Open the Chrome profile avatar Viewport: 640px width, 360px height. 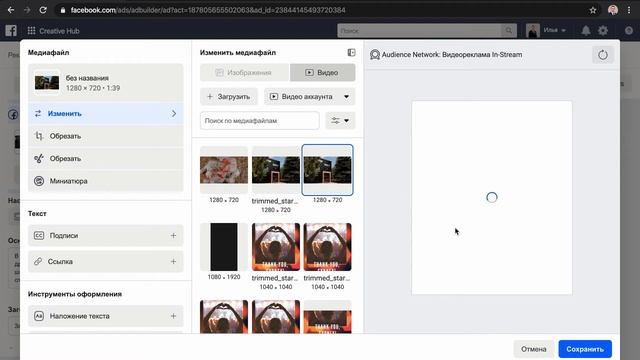point(613,10)
